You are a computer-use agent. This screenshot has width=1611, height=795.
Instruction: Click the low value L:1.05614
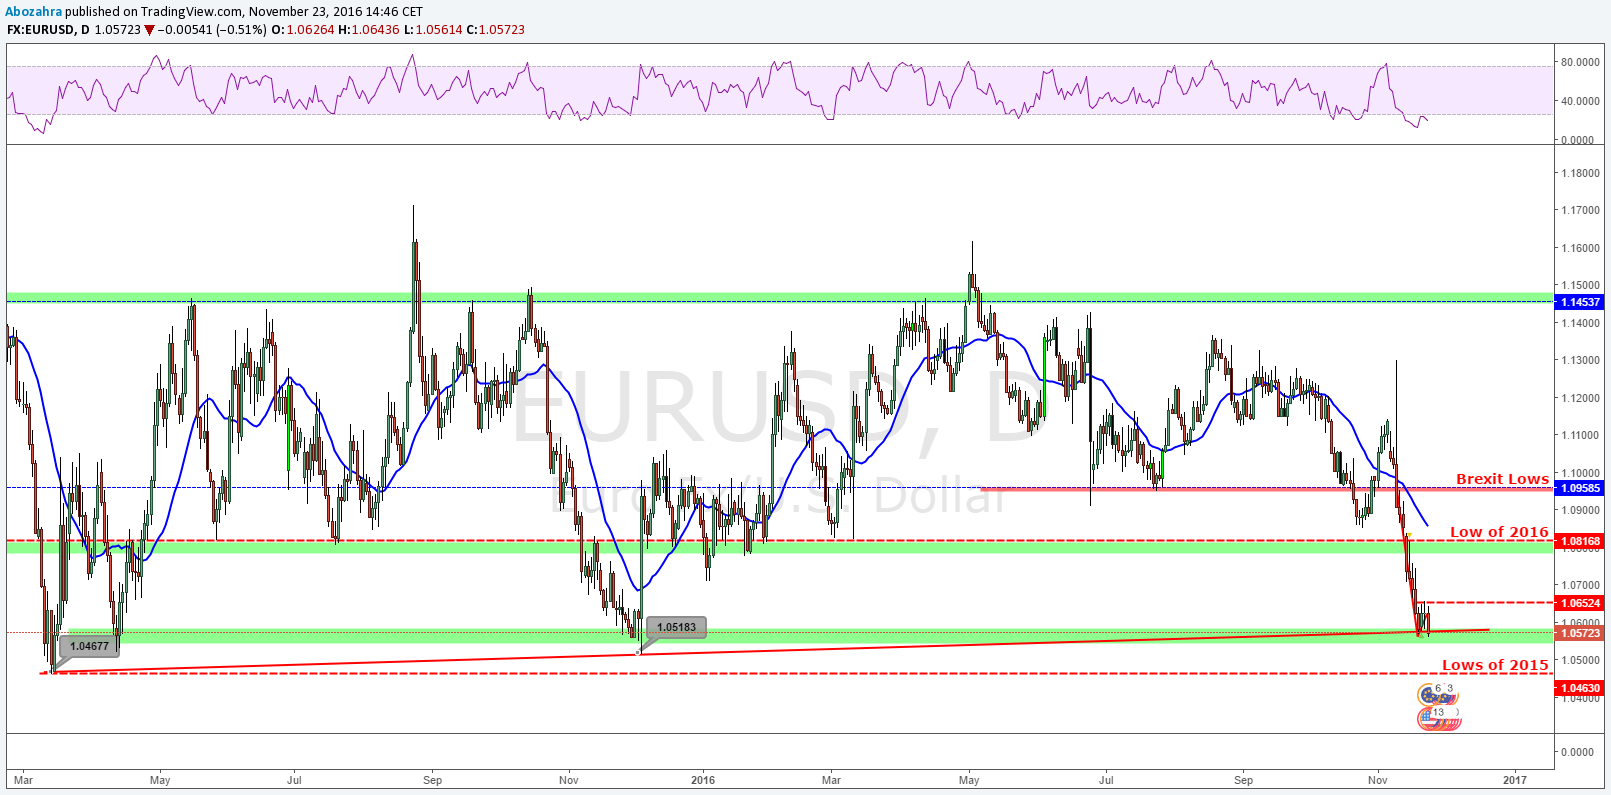click(x=433, y=30)
